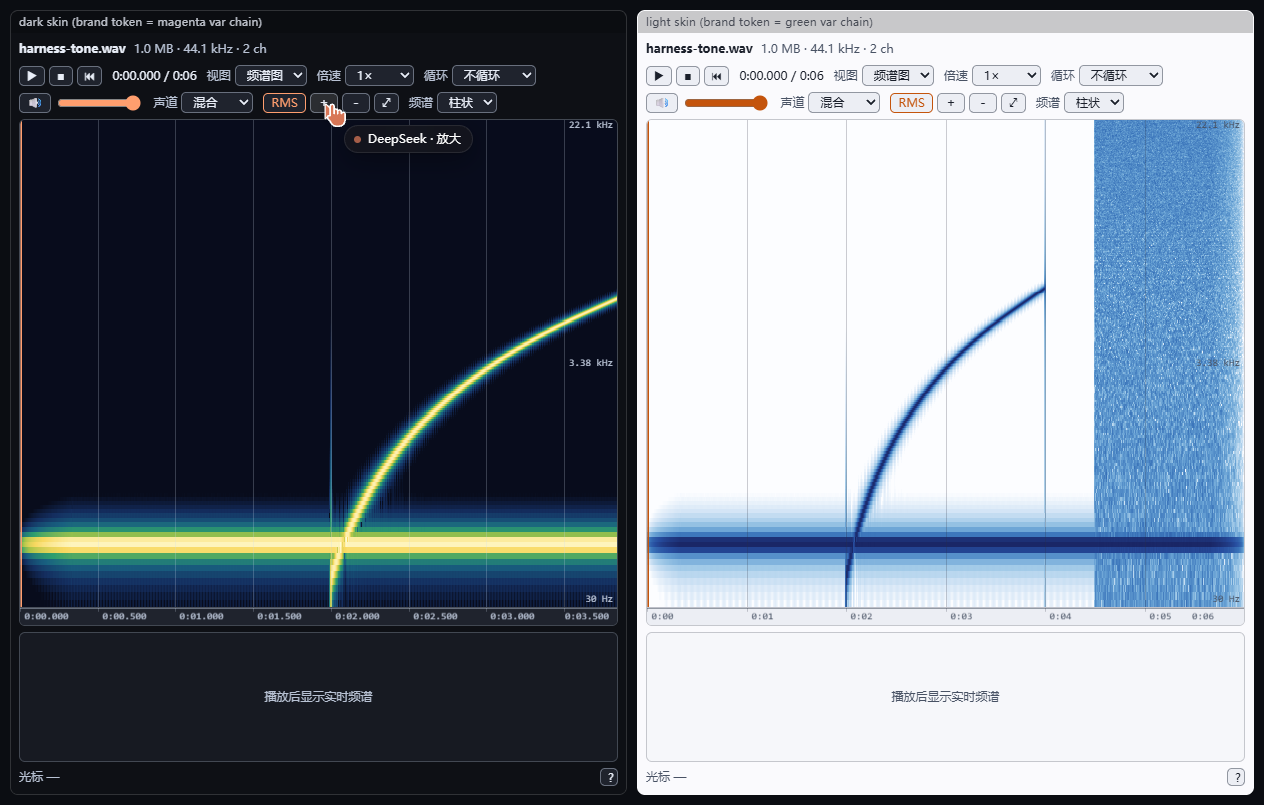This screenshot has height=805, width=1264.
Task: Click the volume slider in light panel
Action: (x=726, y=103)
